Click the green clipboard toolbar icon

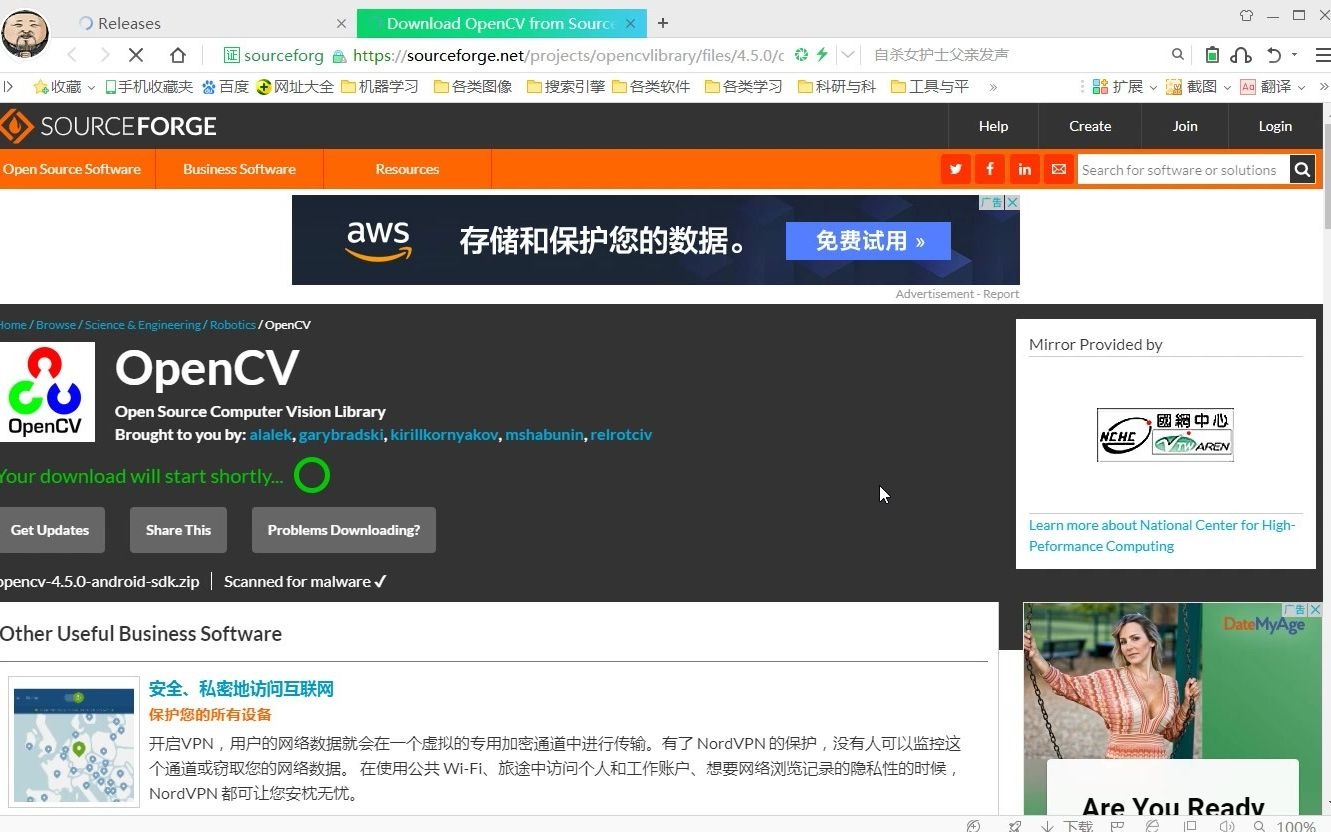1212,55
